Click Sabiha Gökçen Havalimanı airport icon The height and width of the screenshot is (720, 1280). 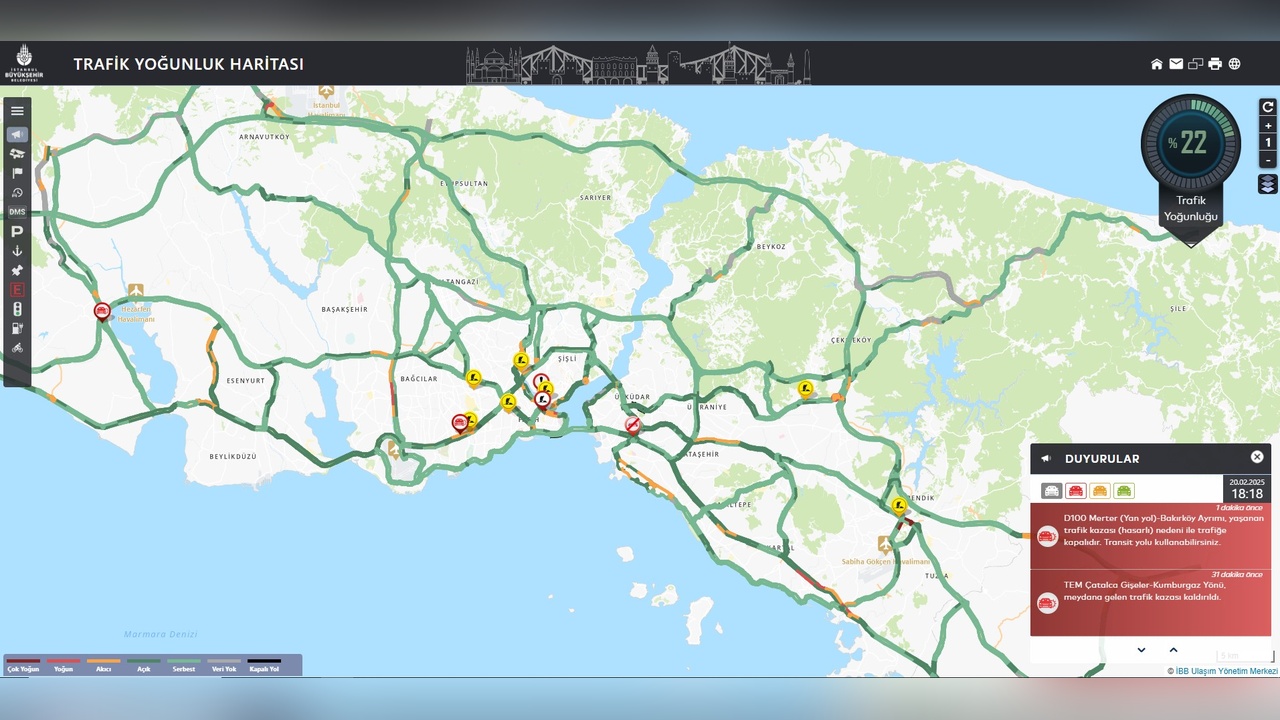pyautogui.click(x=885, y=544)
